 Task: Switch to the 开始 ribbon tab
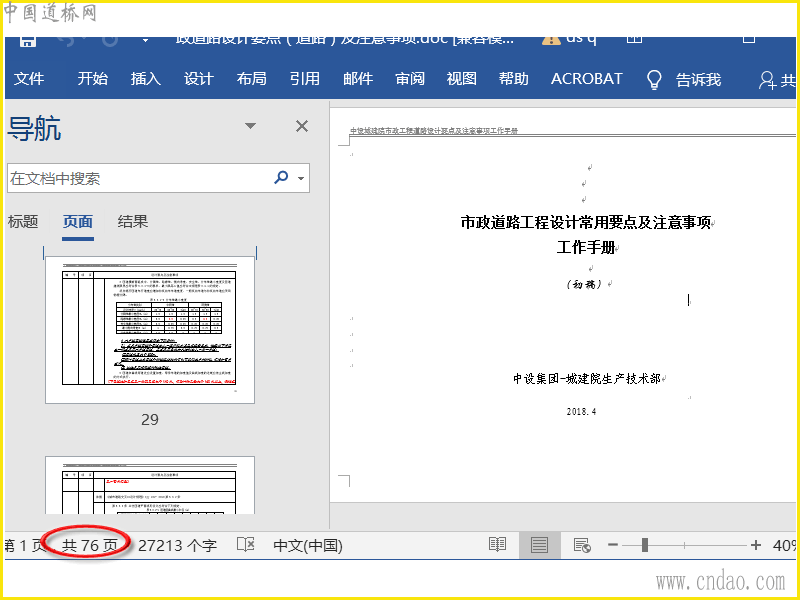click(93, 79)
